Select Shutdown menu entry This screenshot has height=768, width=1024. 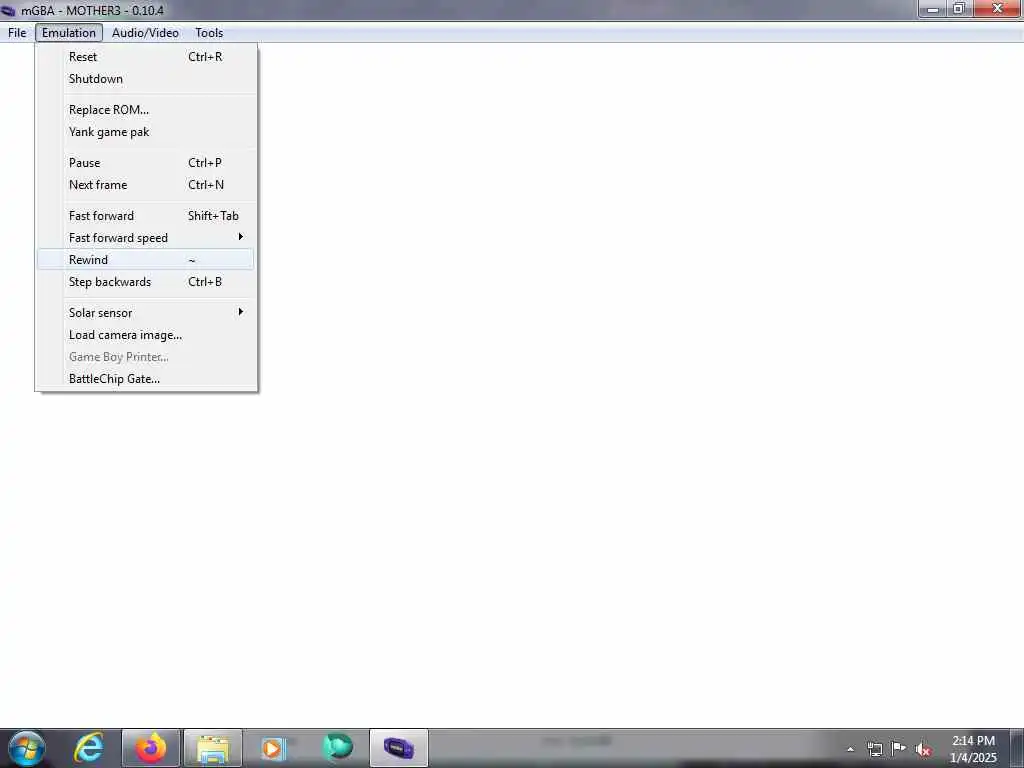coord(146,79)
